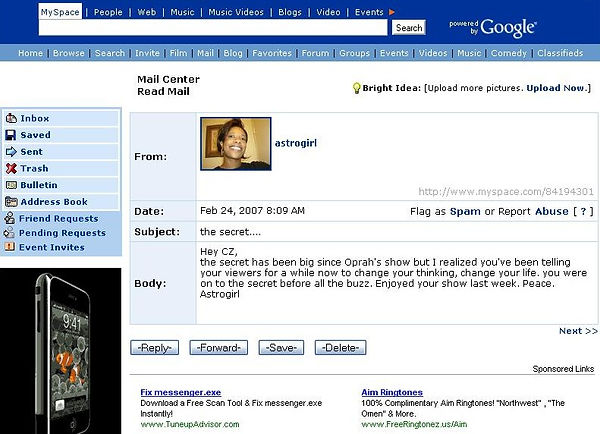Screen dimensions: 600x434
Task: Open Film in navigation bar
Action: click(x=179, y=53)
